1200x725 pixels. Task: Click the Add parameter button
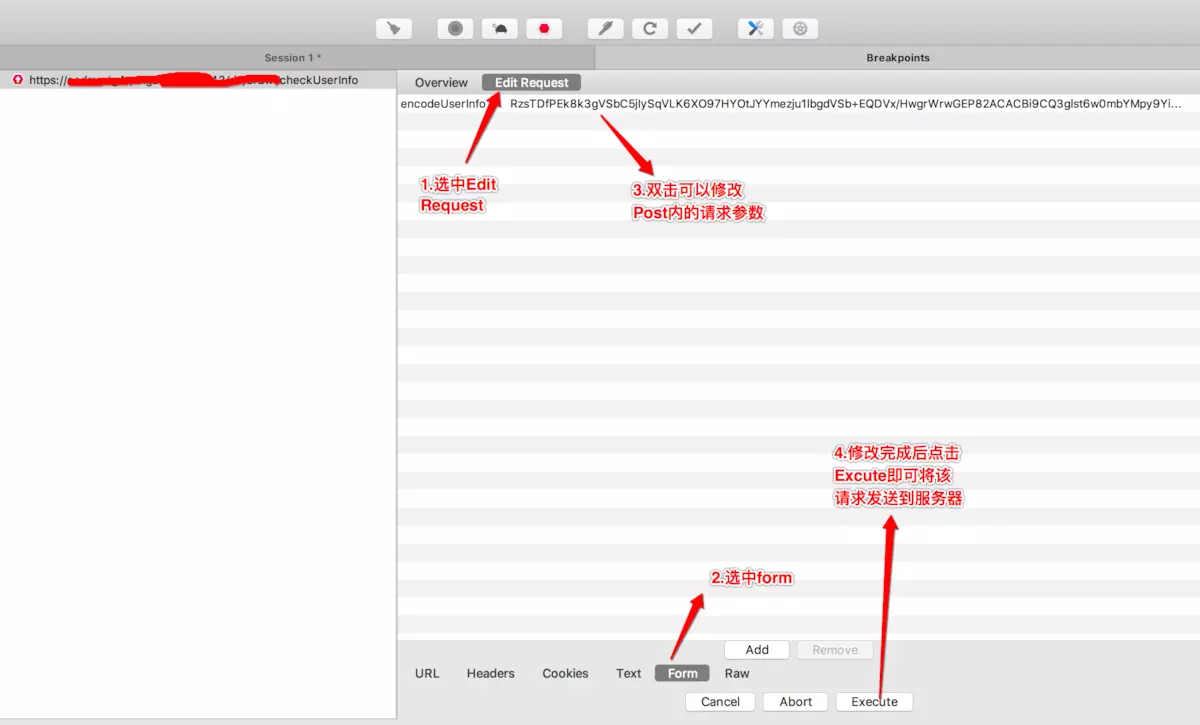[x=757, y=650]
